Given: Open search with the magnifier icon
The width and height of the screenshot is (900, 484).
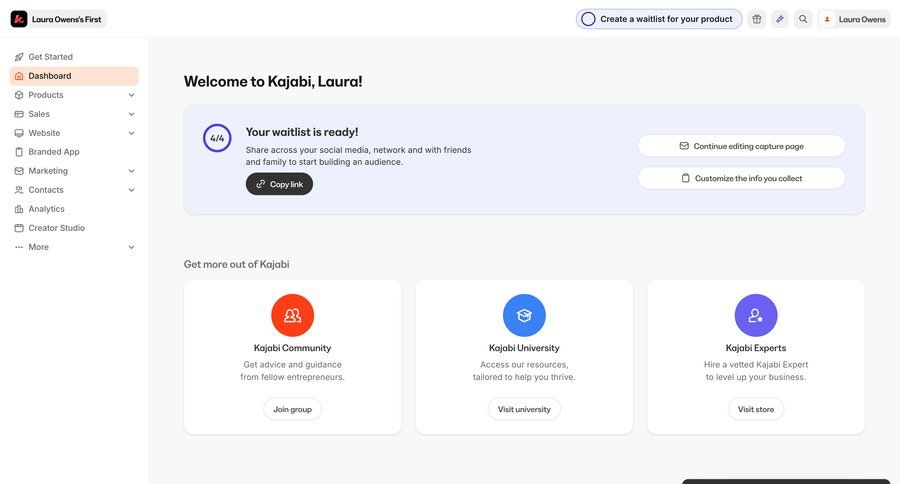Looking at the screenshot, I should click(803, 19).
